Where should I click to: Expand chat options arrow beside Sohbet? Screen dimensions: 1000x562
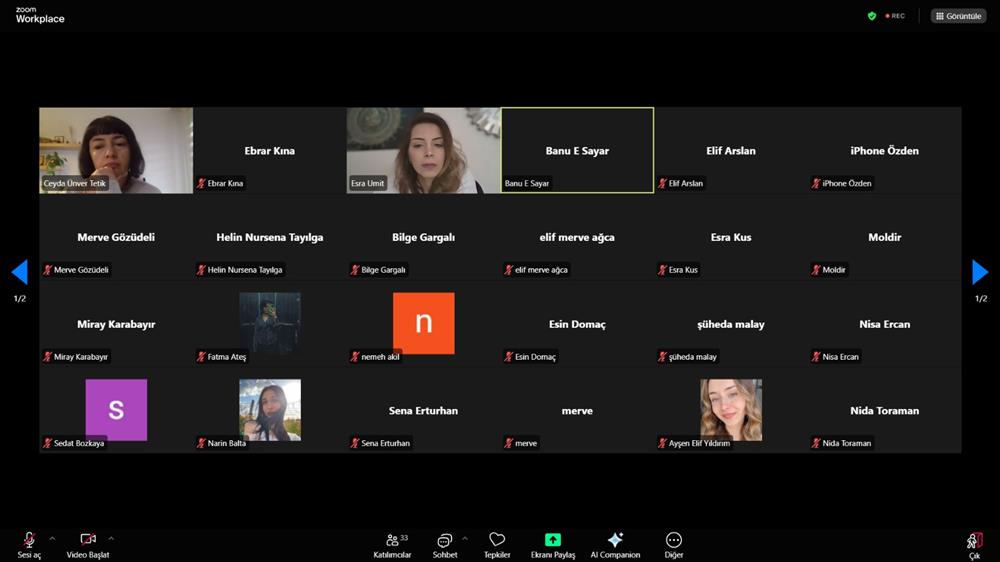click(464, 538)
